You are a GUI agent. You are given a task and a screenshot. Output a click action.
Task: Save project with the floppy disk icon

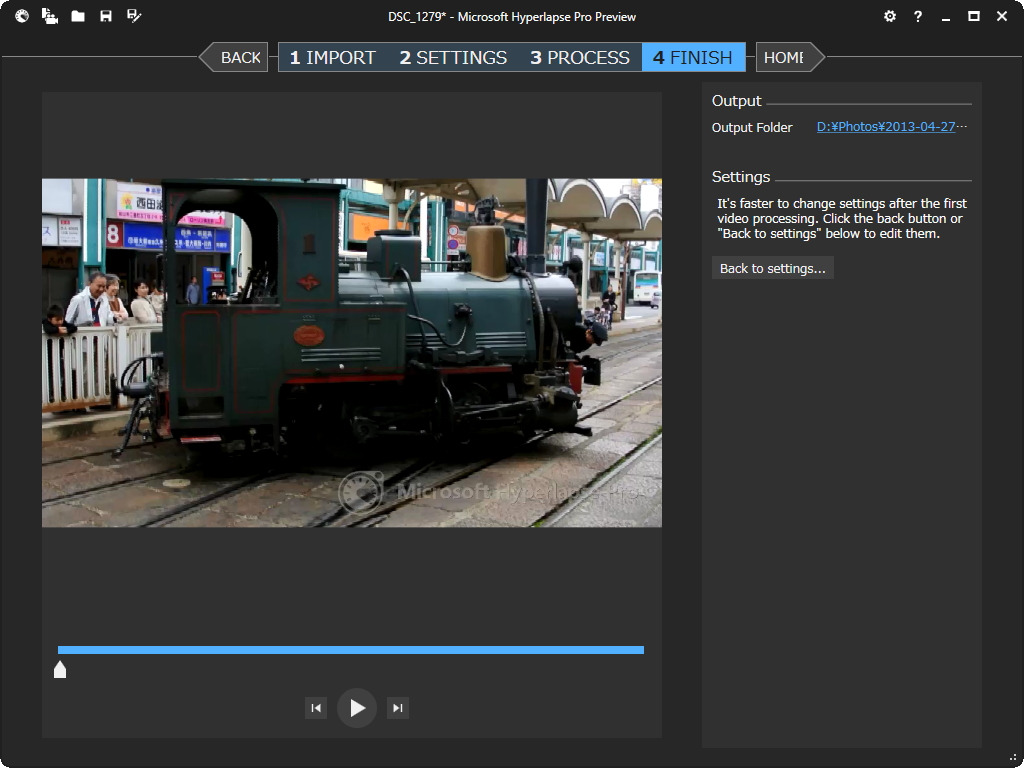(106, 16)
